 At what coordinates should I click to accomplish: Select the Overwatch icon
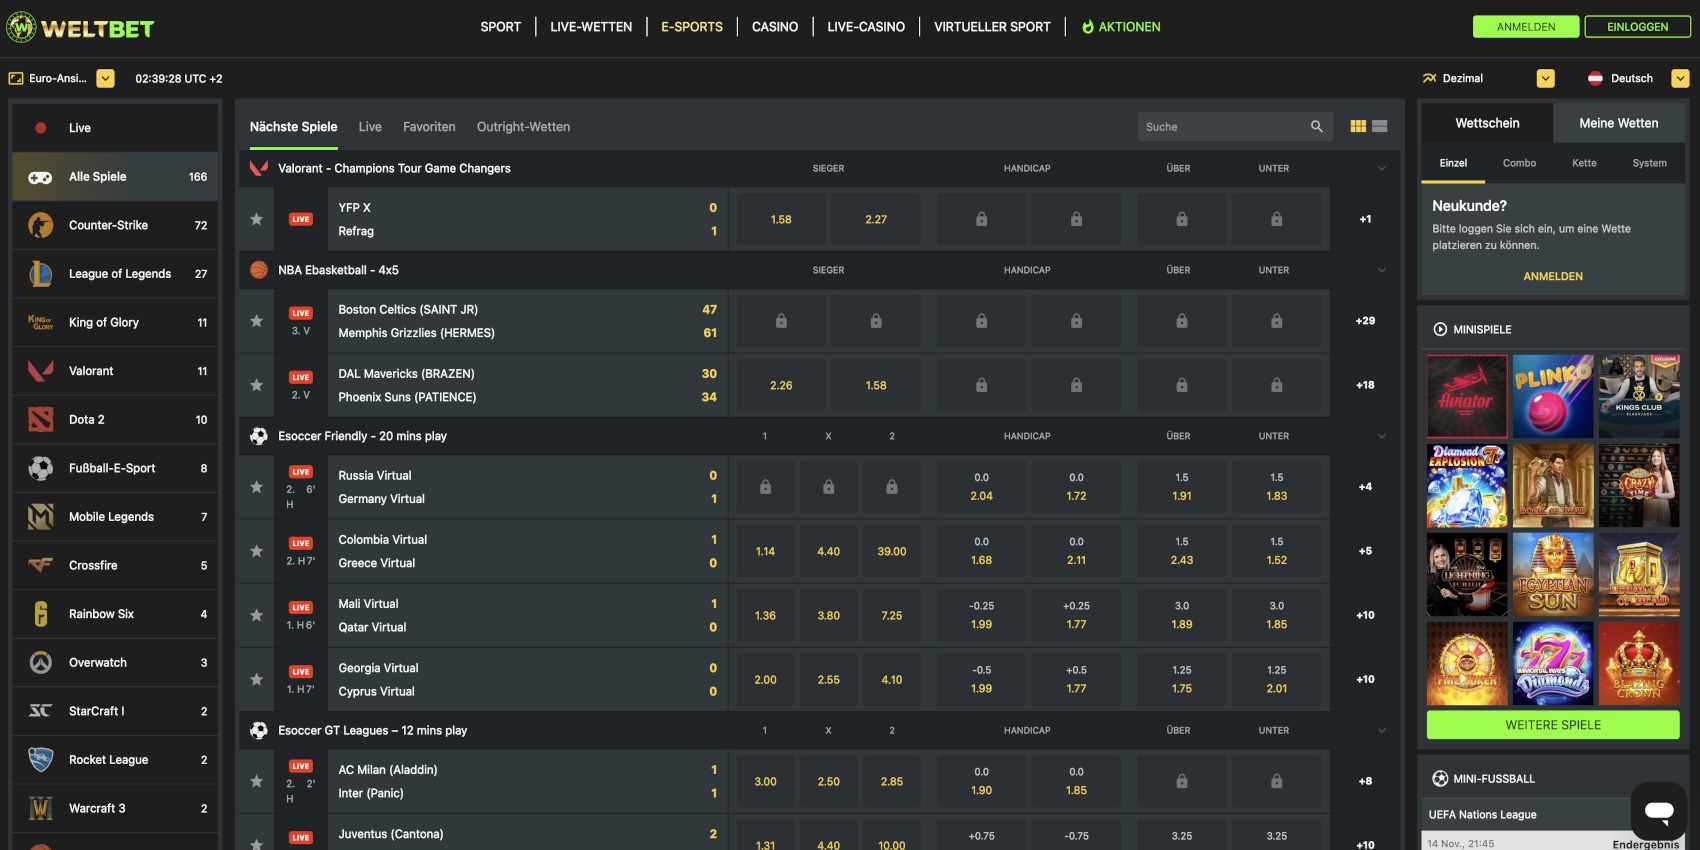[x=40, y=662]
